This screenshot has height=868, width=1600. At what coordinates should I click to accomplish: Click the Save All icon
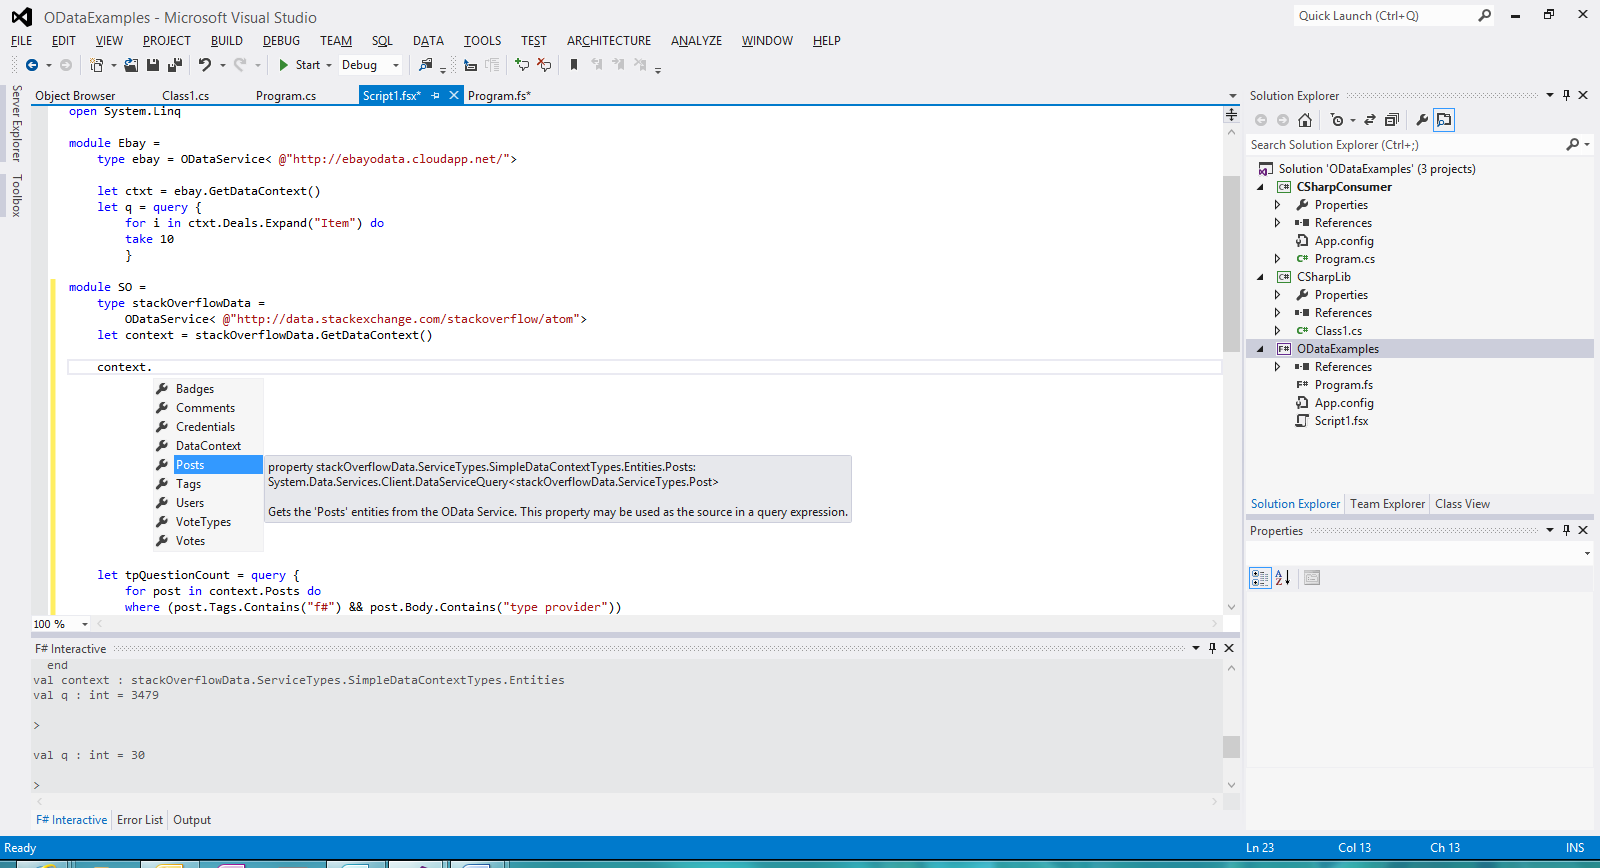pyautogui.click(x=175, y=65)
